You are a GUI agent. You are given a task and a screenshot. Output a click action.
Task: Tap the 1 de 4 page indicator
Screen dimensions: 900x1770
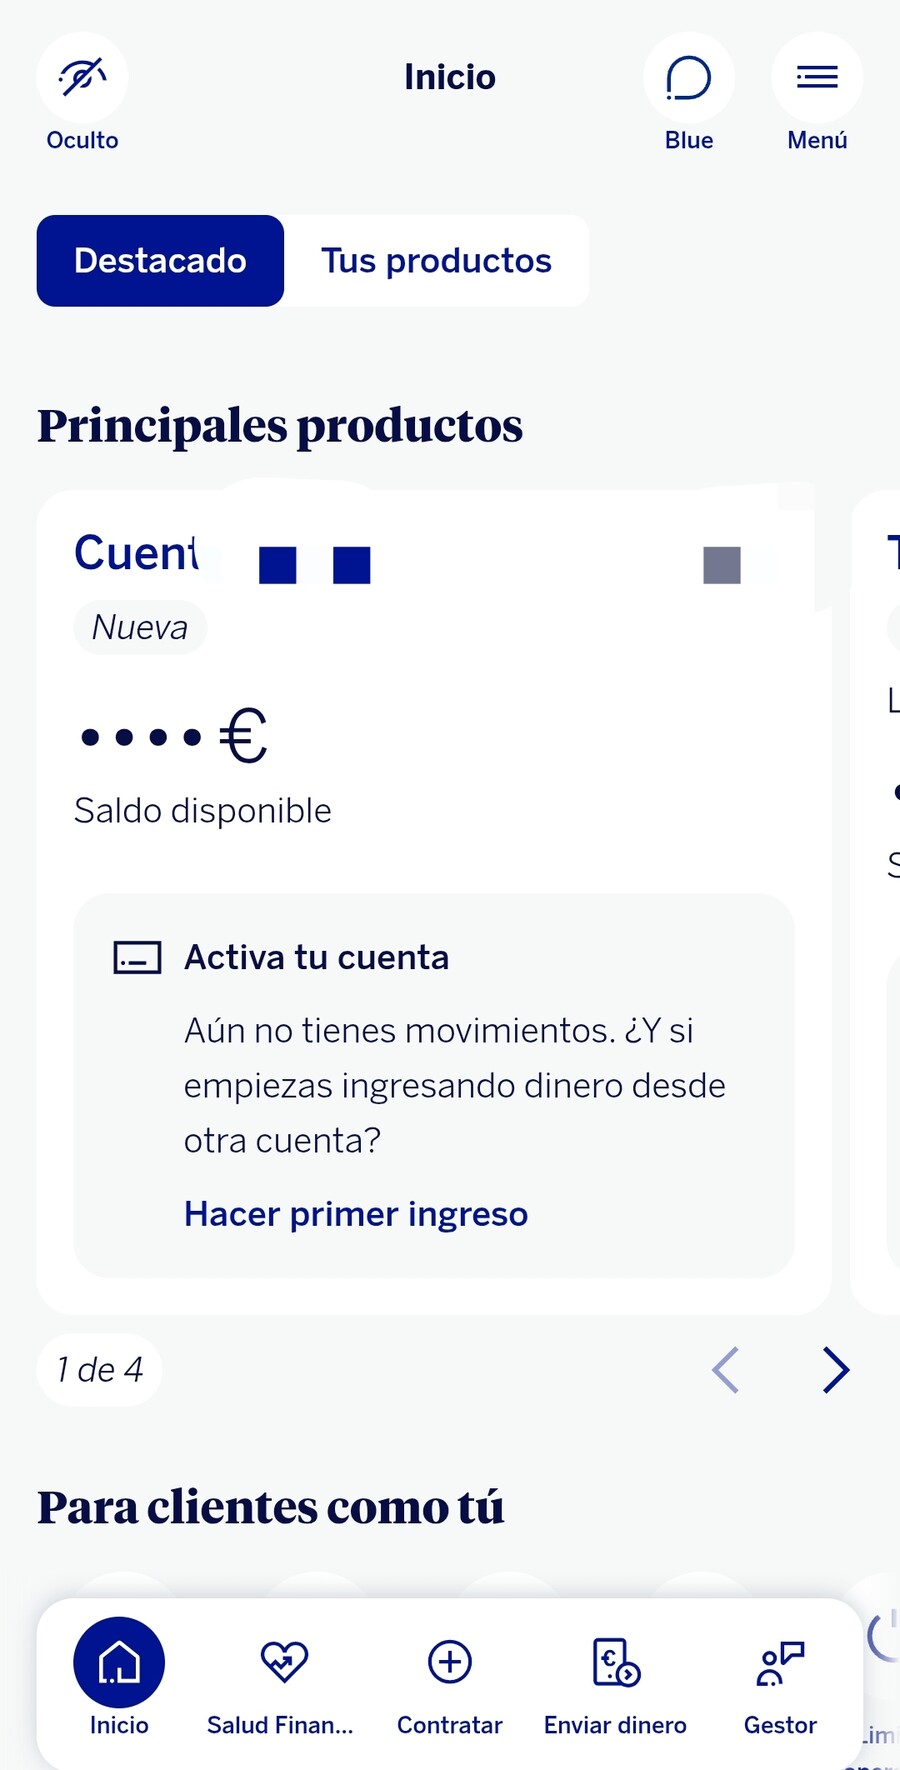pos(100,1370)
